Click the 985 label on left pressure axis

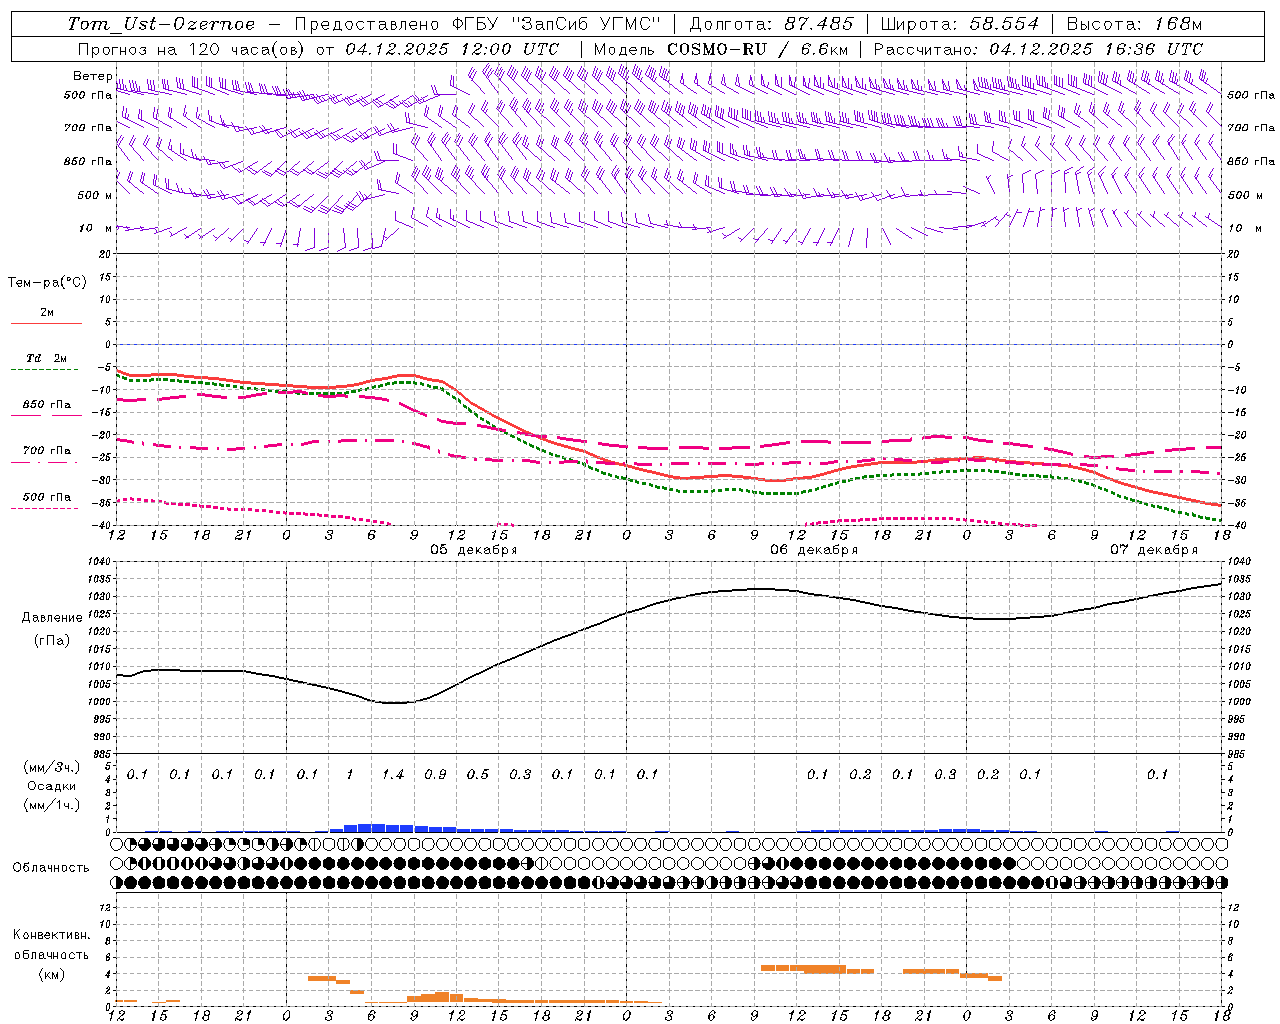[x=102, y=754]
